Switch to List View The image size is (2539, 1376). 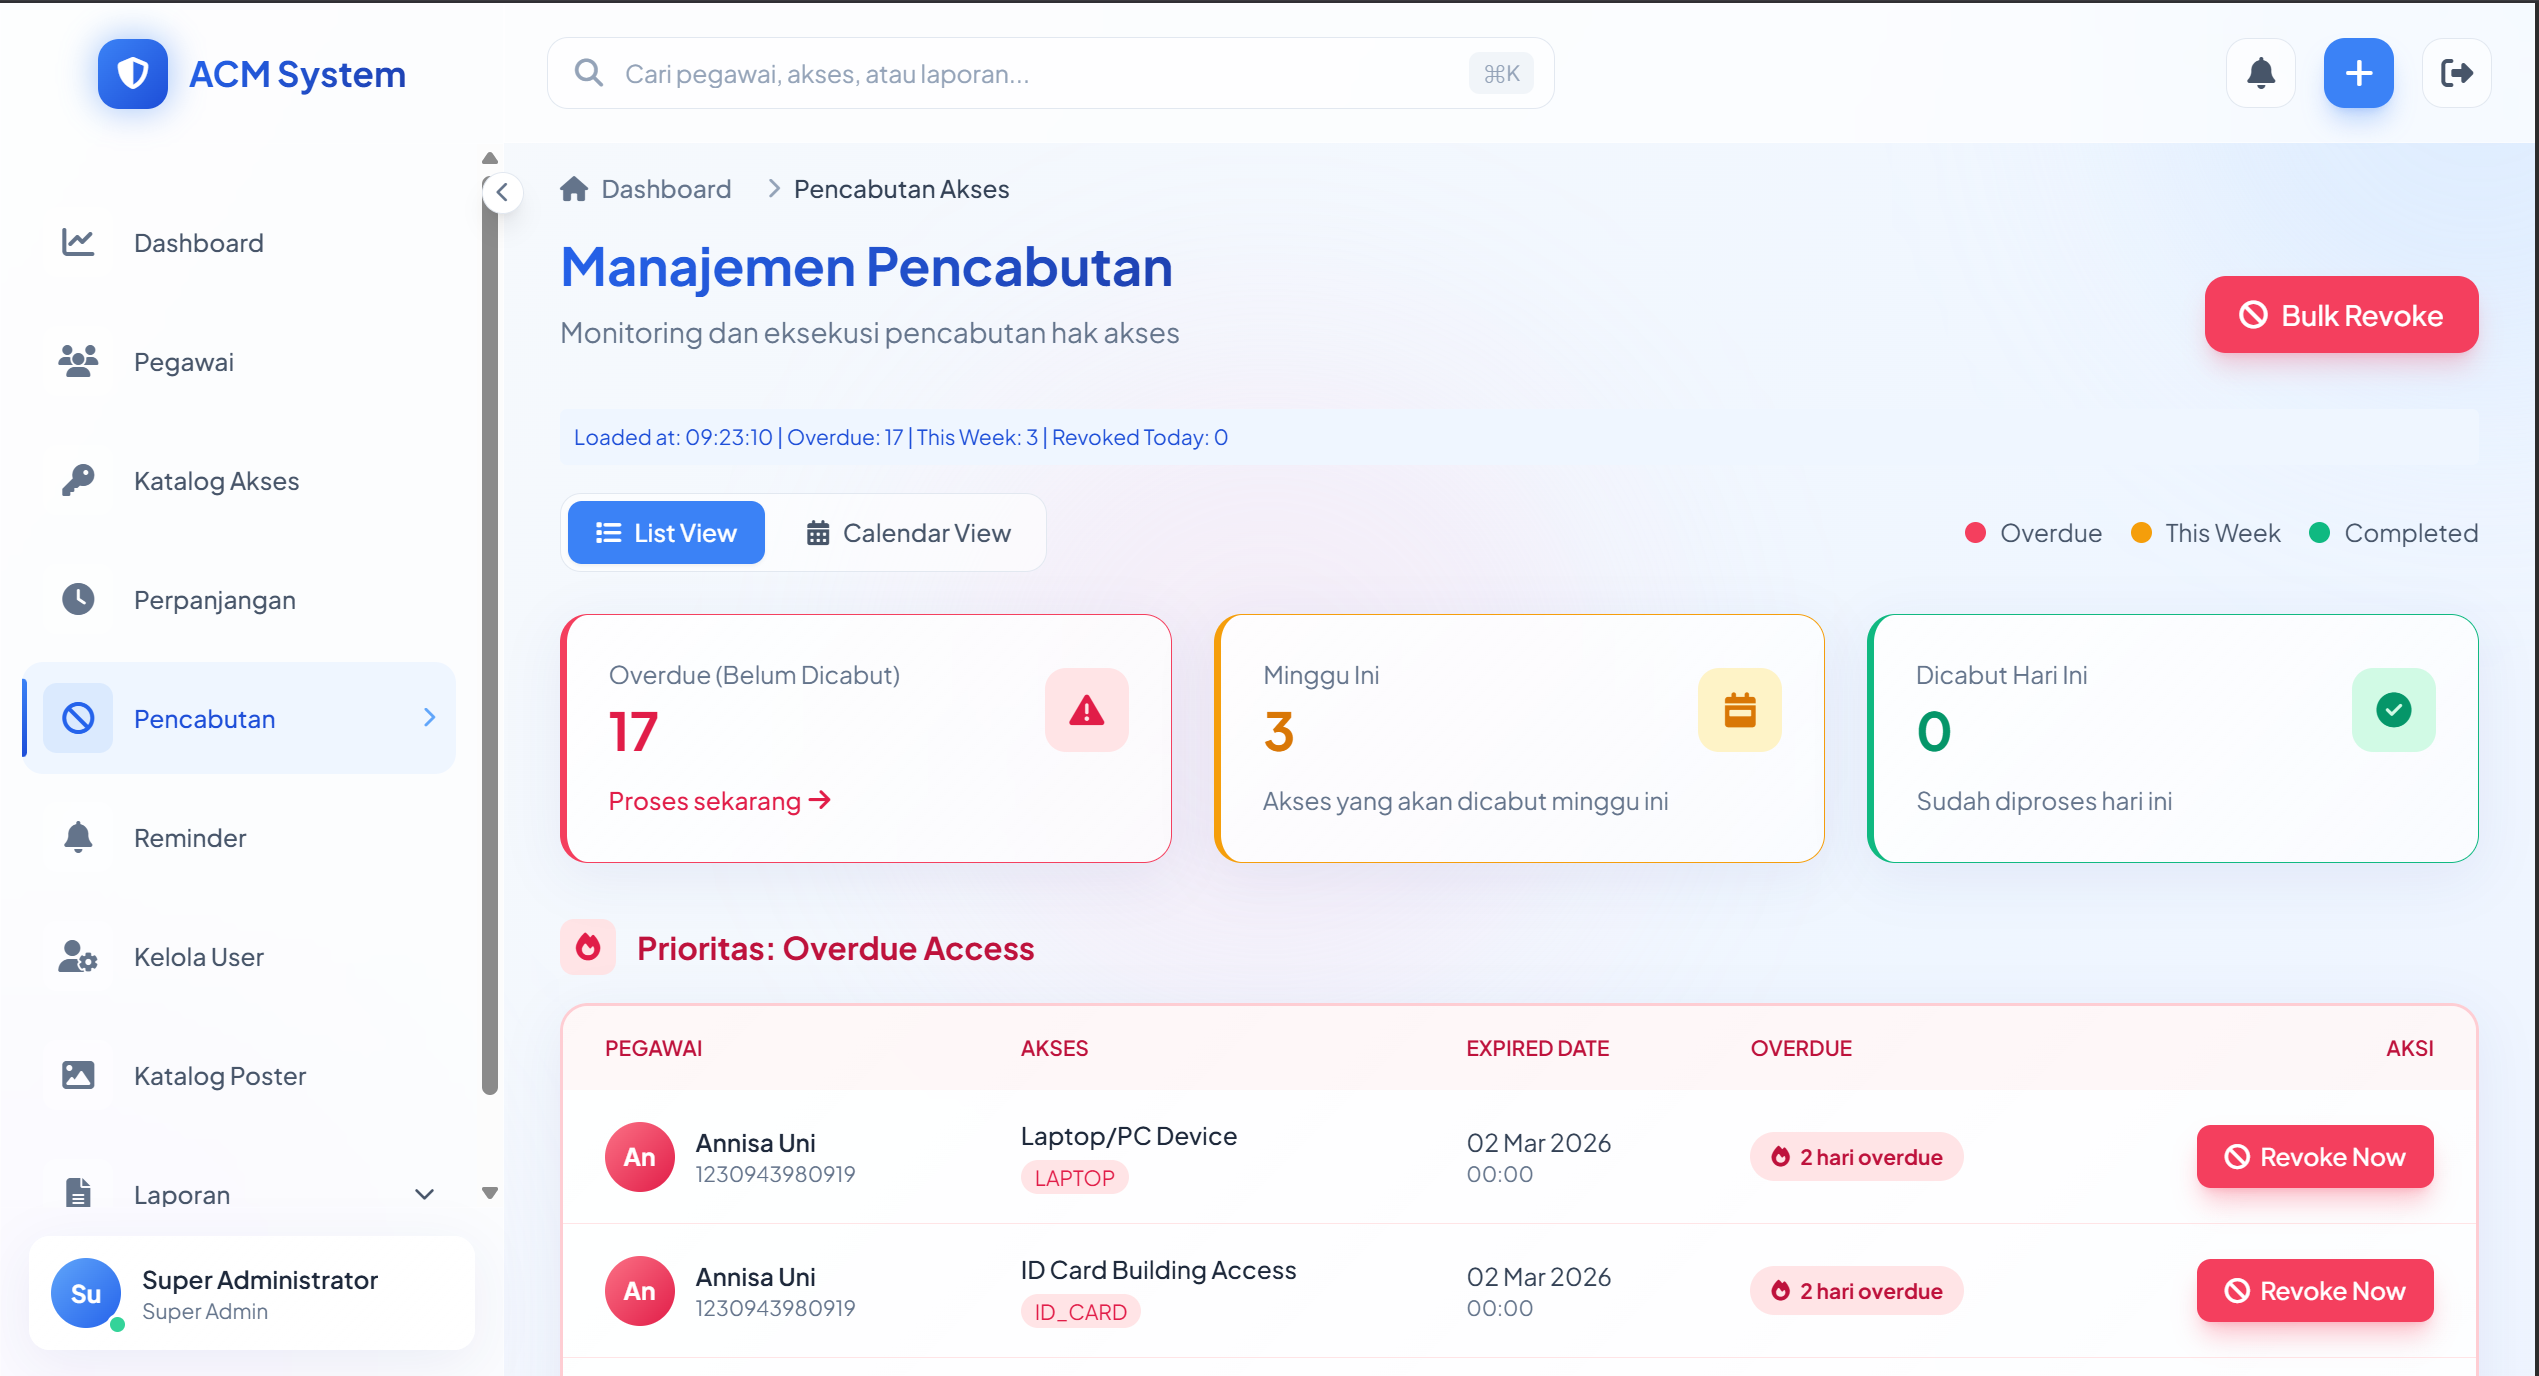(666, 533)
